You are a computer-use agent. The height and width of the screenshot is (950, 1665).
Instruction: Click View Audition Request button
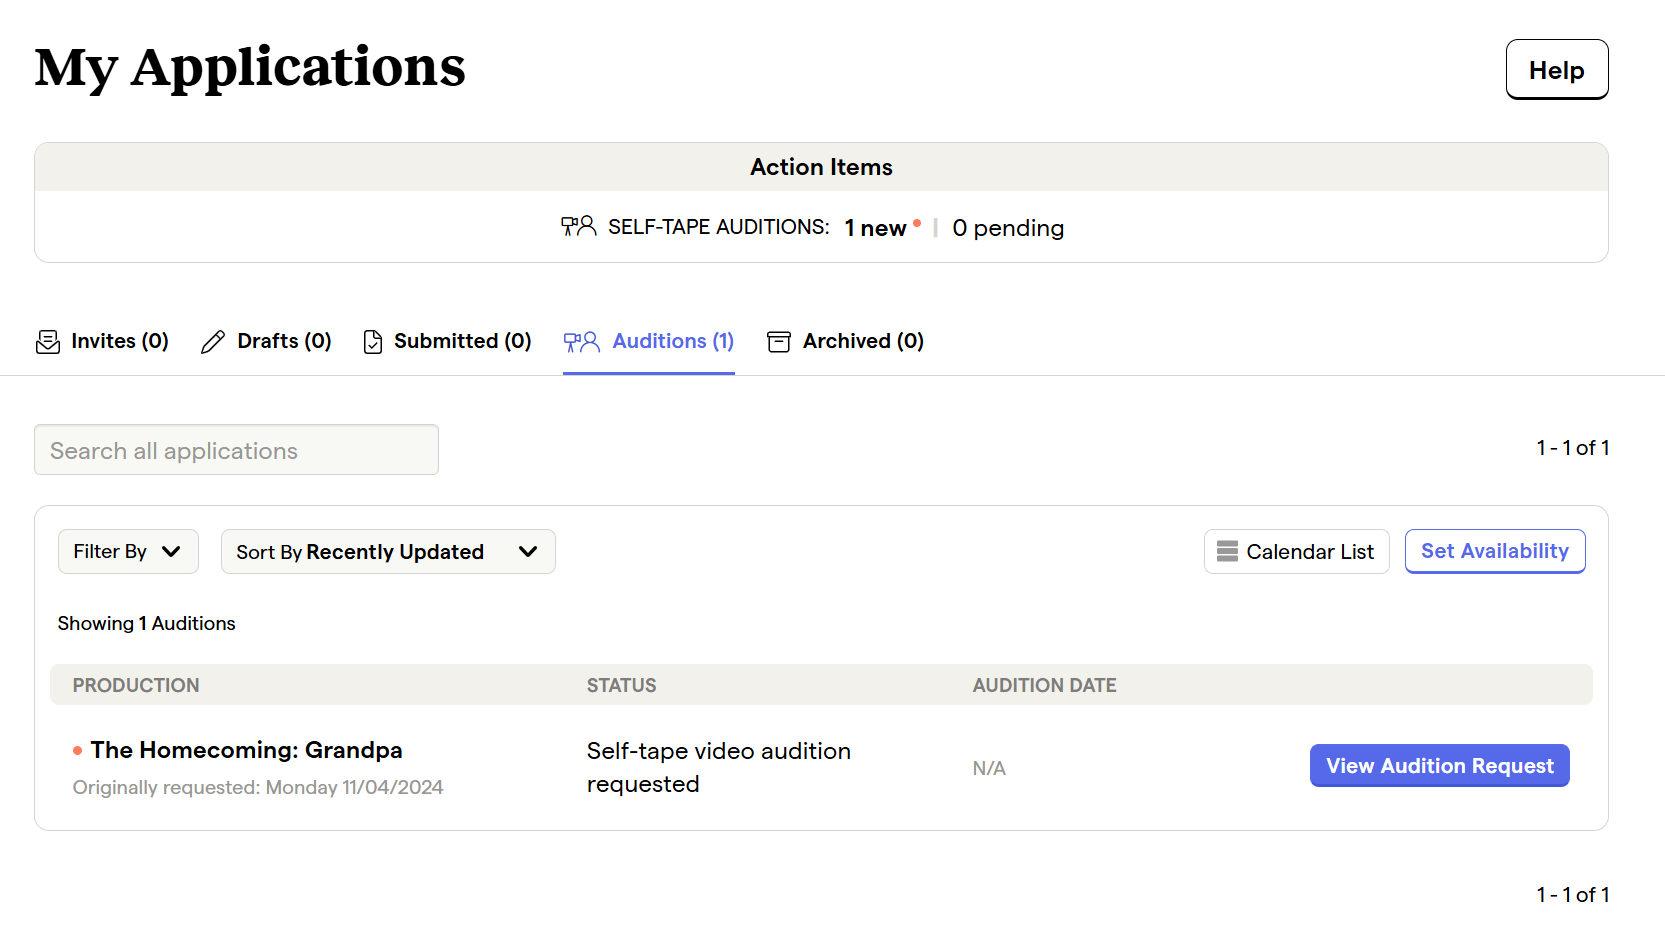click(x=1440, y=766)
